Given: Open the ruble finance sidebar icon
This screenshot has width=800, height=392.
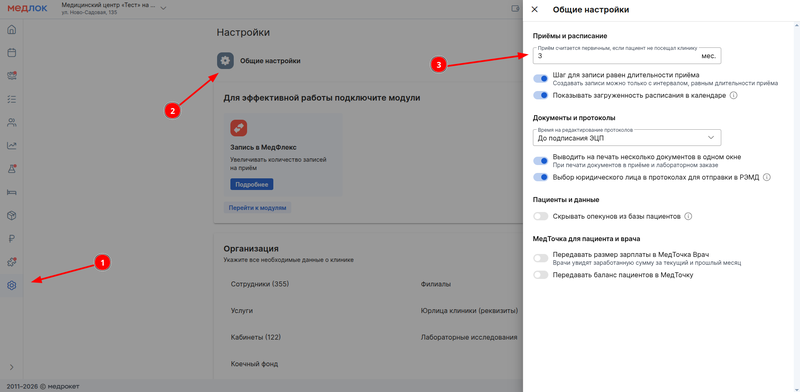Looking at the screenshot, I should 11,238.
